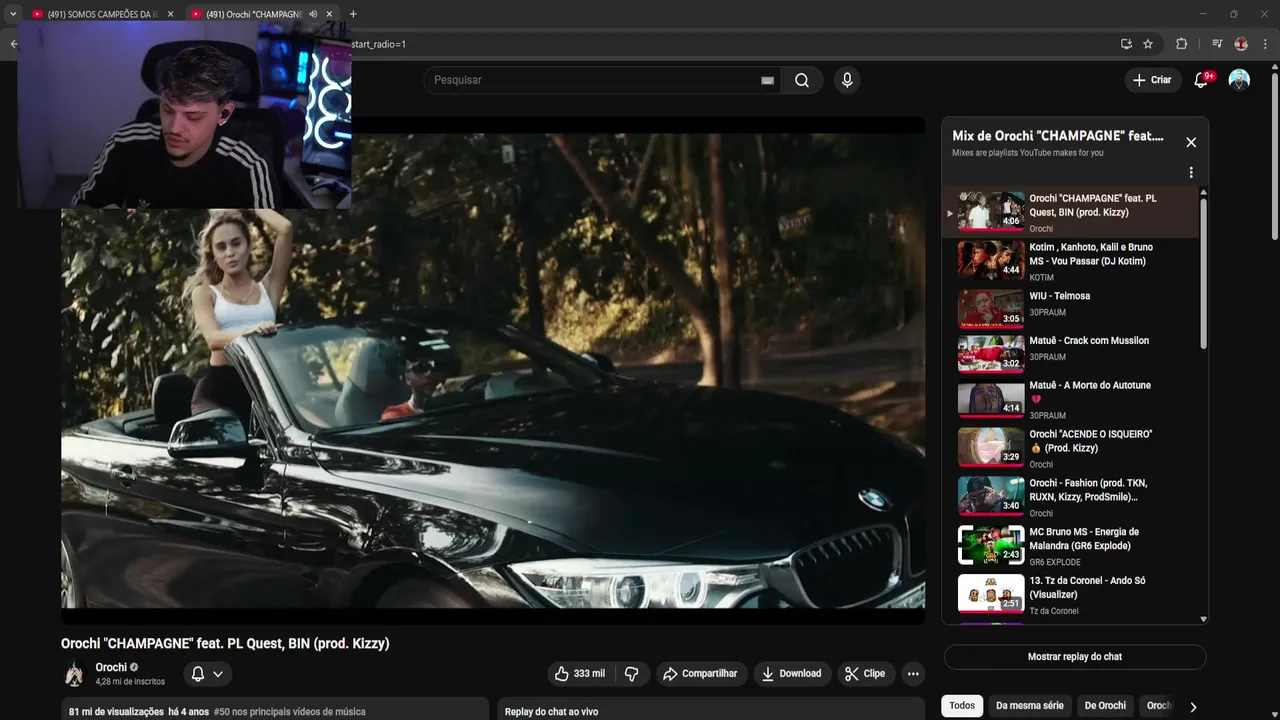Click Criar create button
Image resolution: width=1280 pixels, height=720 pixels.
click(1151, 80)
